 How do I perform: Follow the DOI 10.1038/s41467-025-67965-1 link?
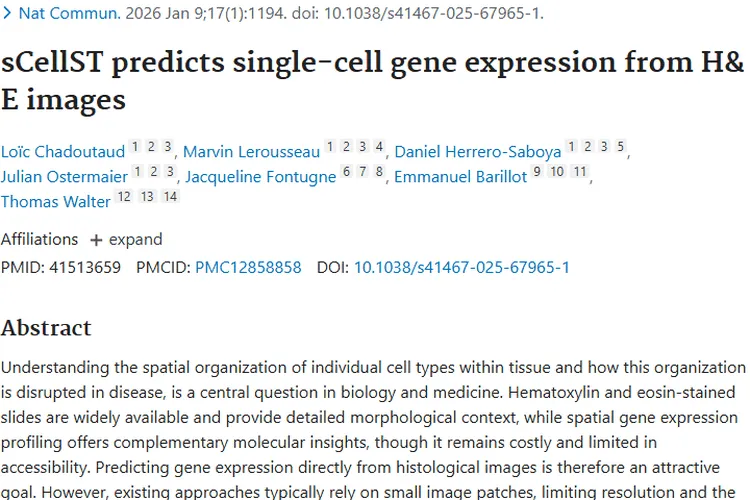point(462,267)
